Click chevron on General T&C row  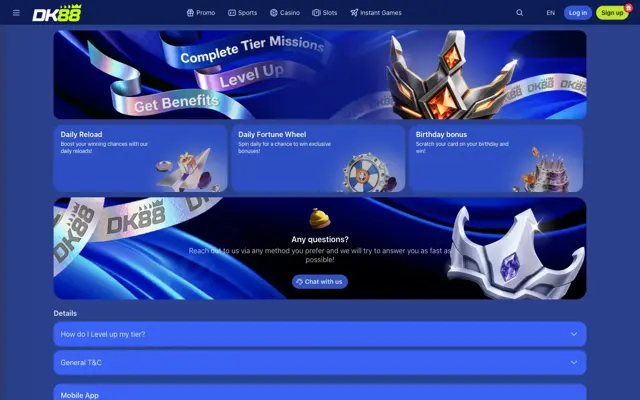574,362
